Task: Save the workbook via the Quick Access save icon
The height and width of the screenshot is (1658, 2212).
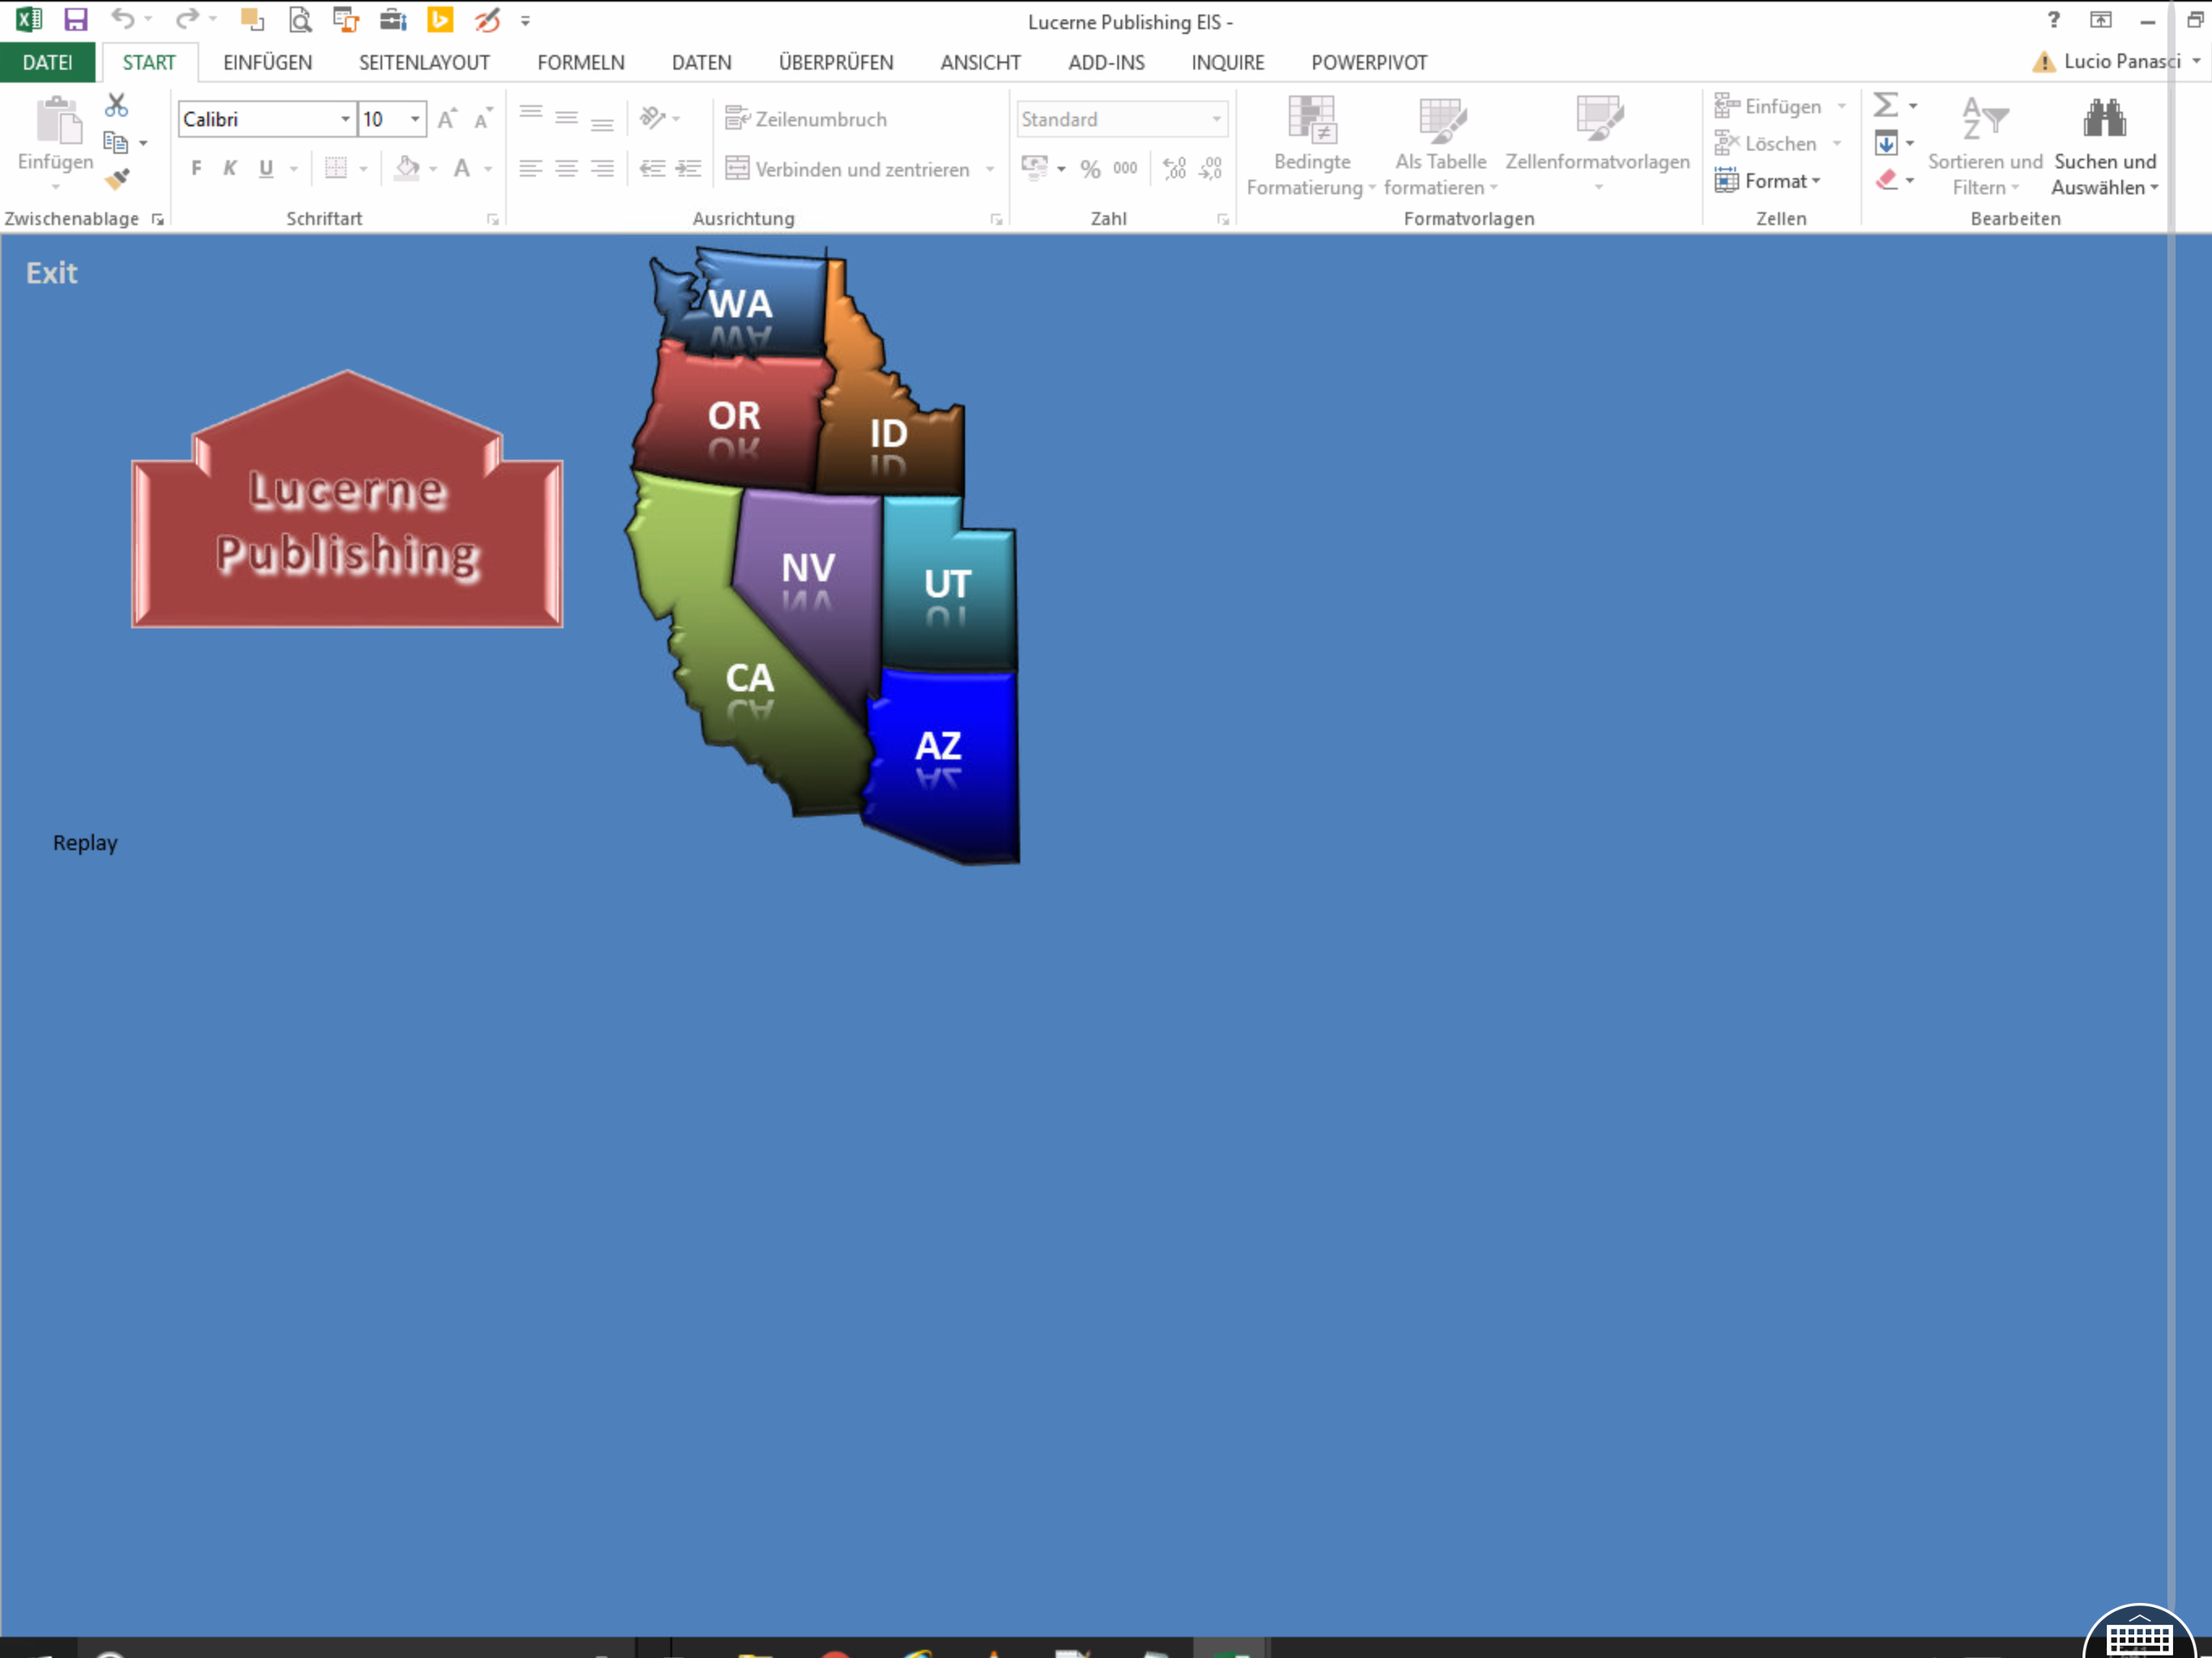Action: 75,20
